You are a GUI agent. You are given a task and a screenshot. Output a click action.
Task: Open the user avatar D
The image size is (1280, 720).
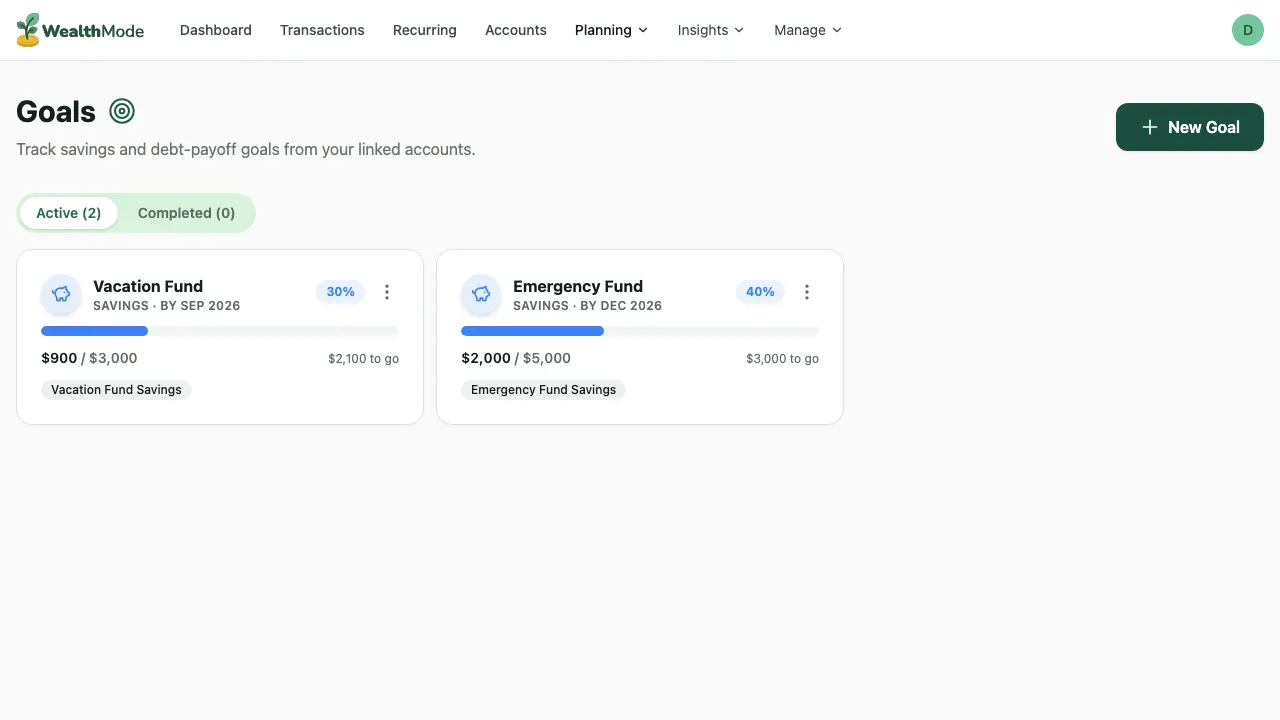(x=1248, y=30)
